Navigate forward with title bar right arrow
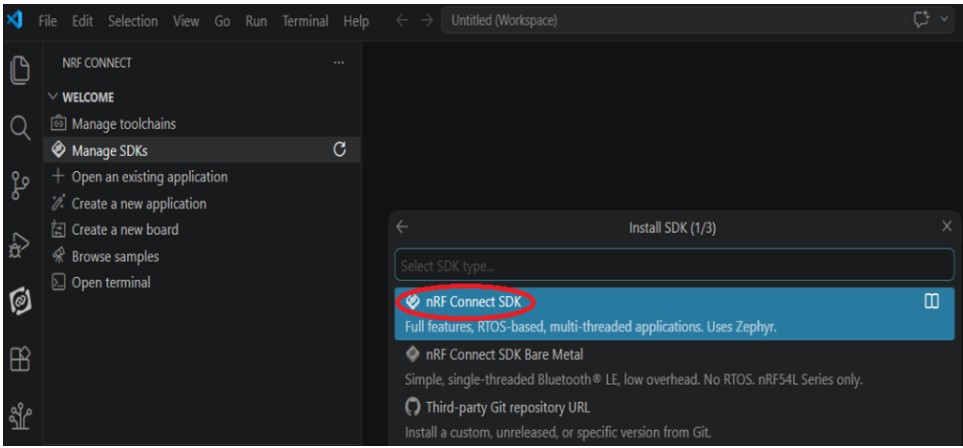Screen dimensions: 963x448 [x=427, y=20]
